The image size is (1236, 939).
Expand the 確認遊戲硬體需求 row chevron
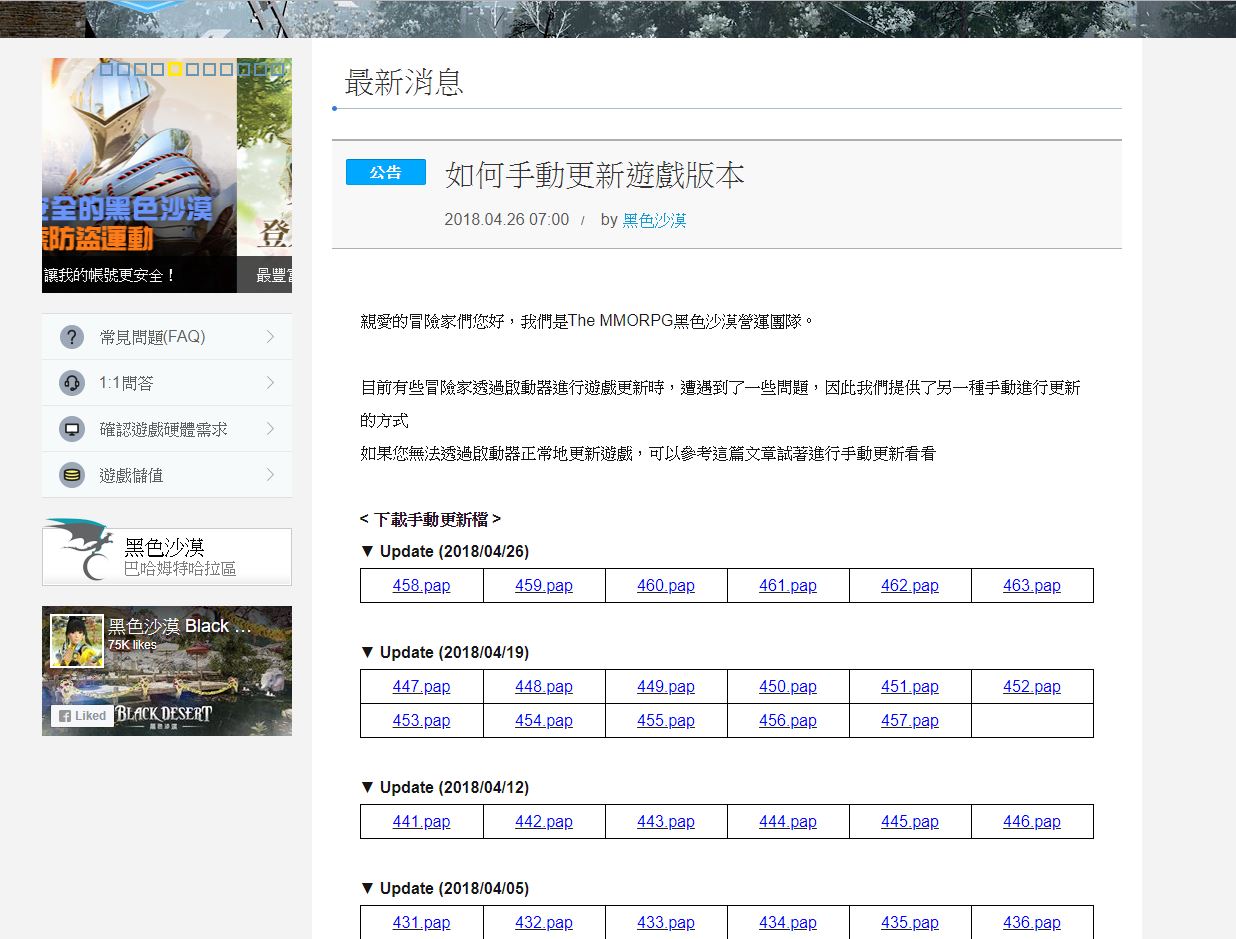[270, 429]
